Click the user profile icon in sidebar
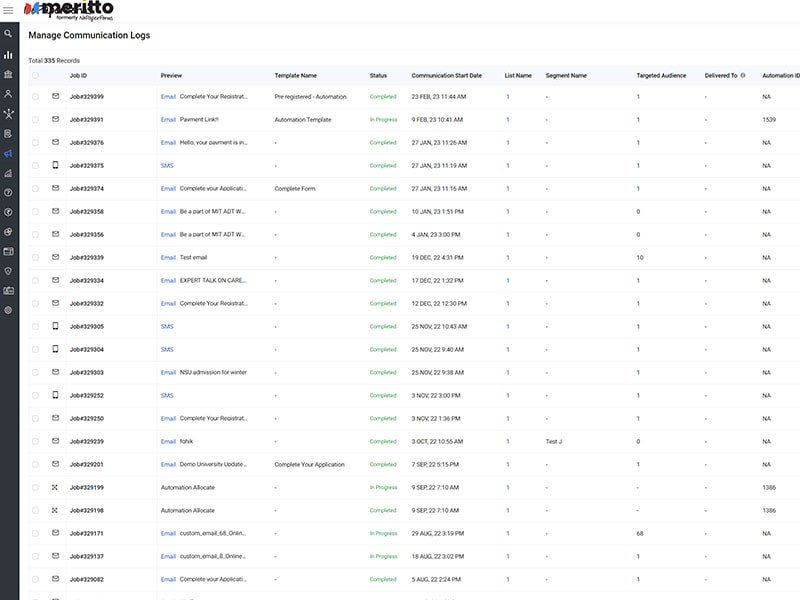This screenshot has width=800, height=600. click(x=8, y=94)
